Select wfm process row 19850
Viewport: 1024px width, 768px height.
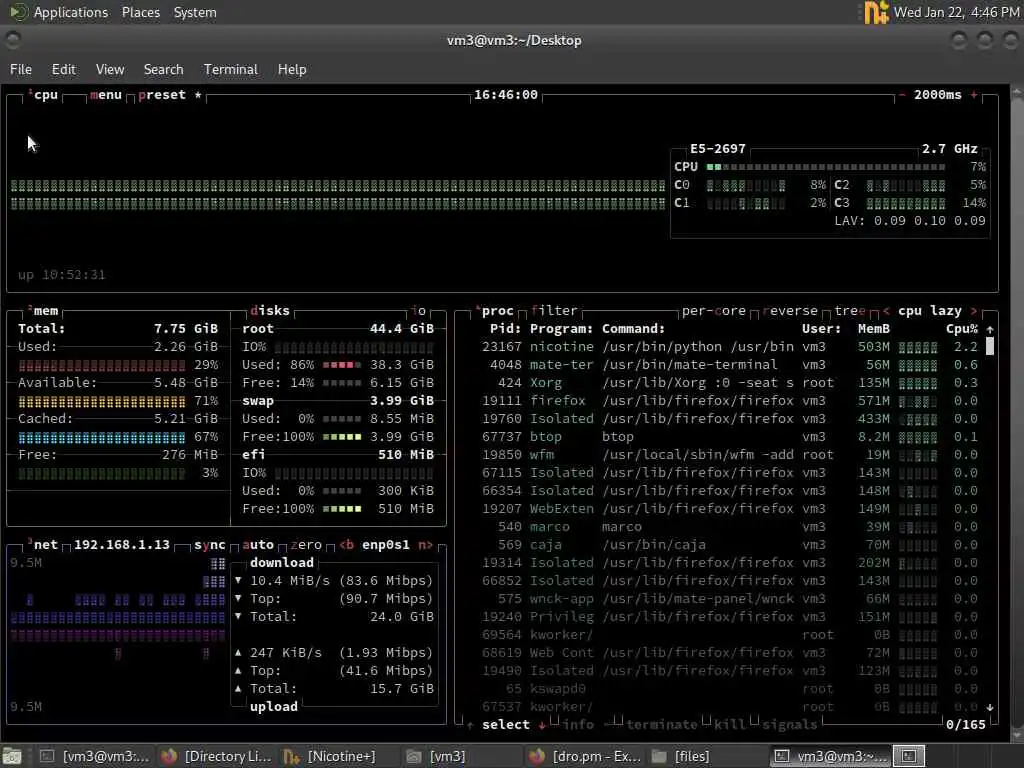730,455
